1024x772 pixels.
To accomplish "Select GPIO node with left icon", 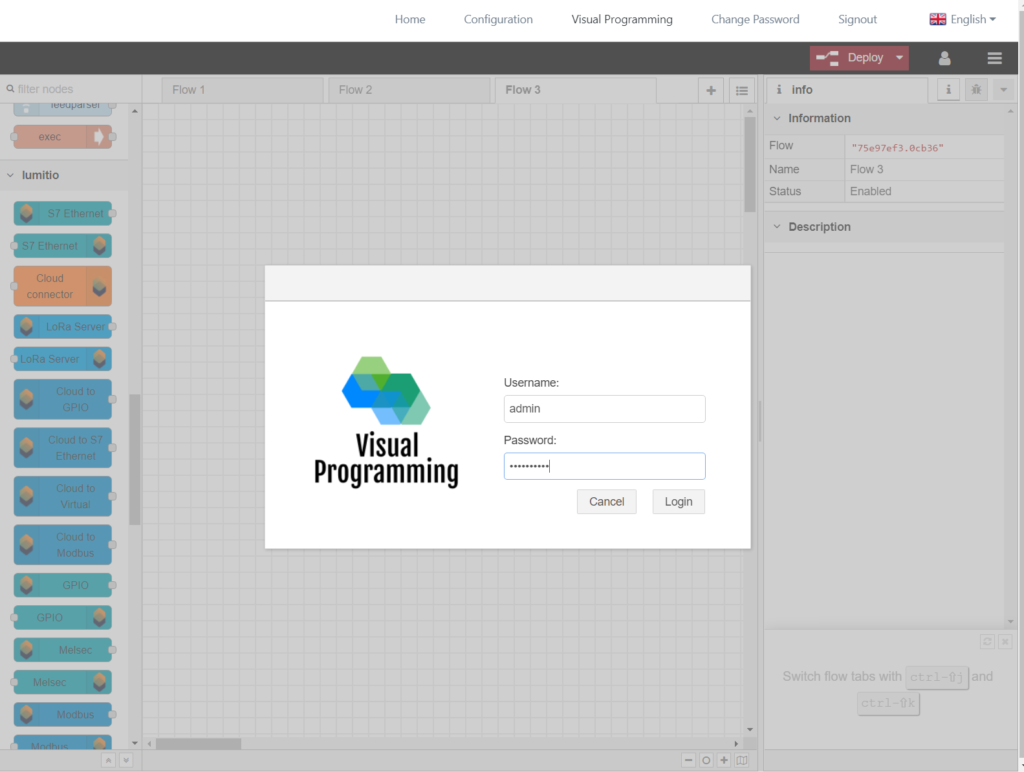I will click(63, 585).
